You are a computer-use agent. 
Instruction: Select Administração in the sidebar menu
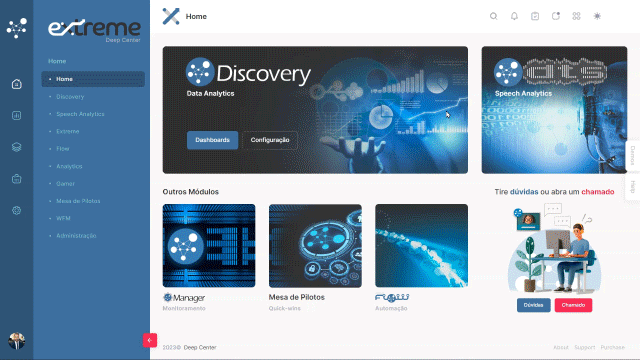point(76,236)
